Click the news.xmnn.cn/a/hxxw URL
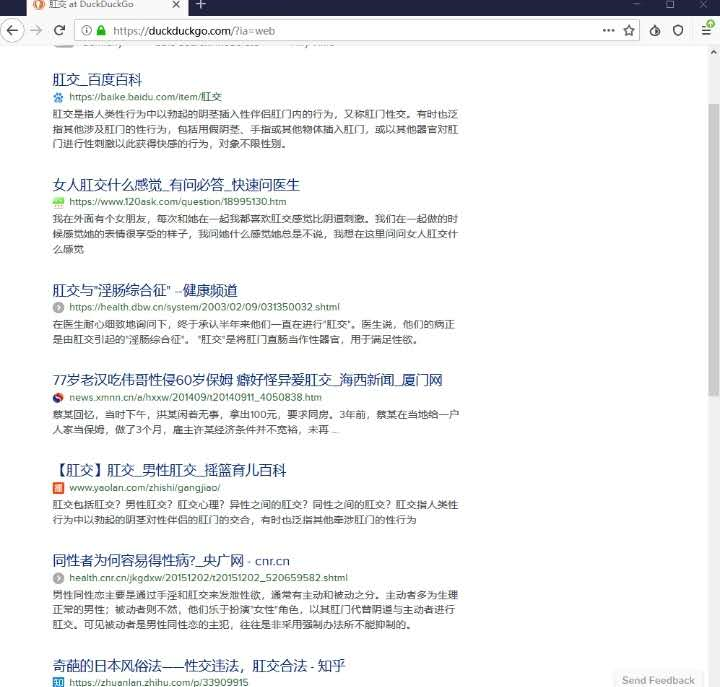 point(195,397)
